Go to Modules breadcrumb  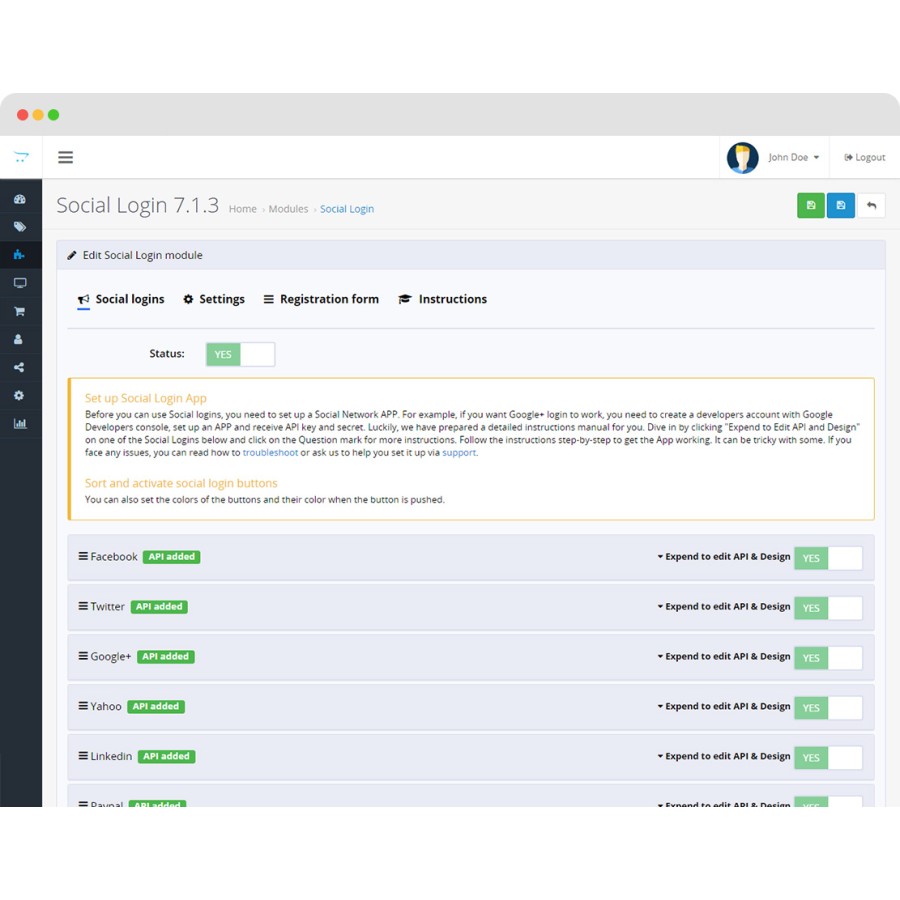click(x=288, y=209)
